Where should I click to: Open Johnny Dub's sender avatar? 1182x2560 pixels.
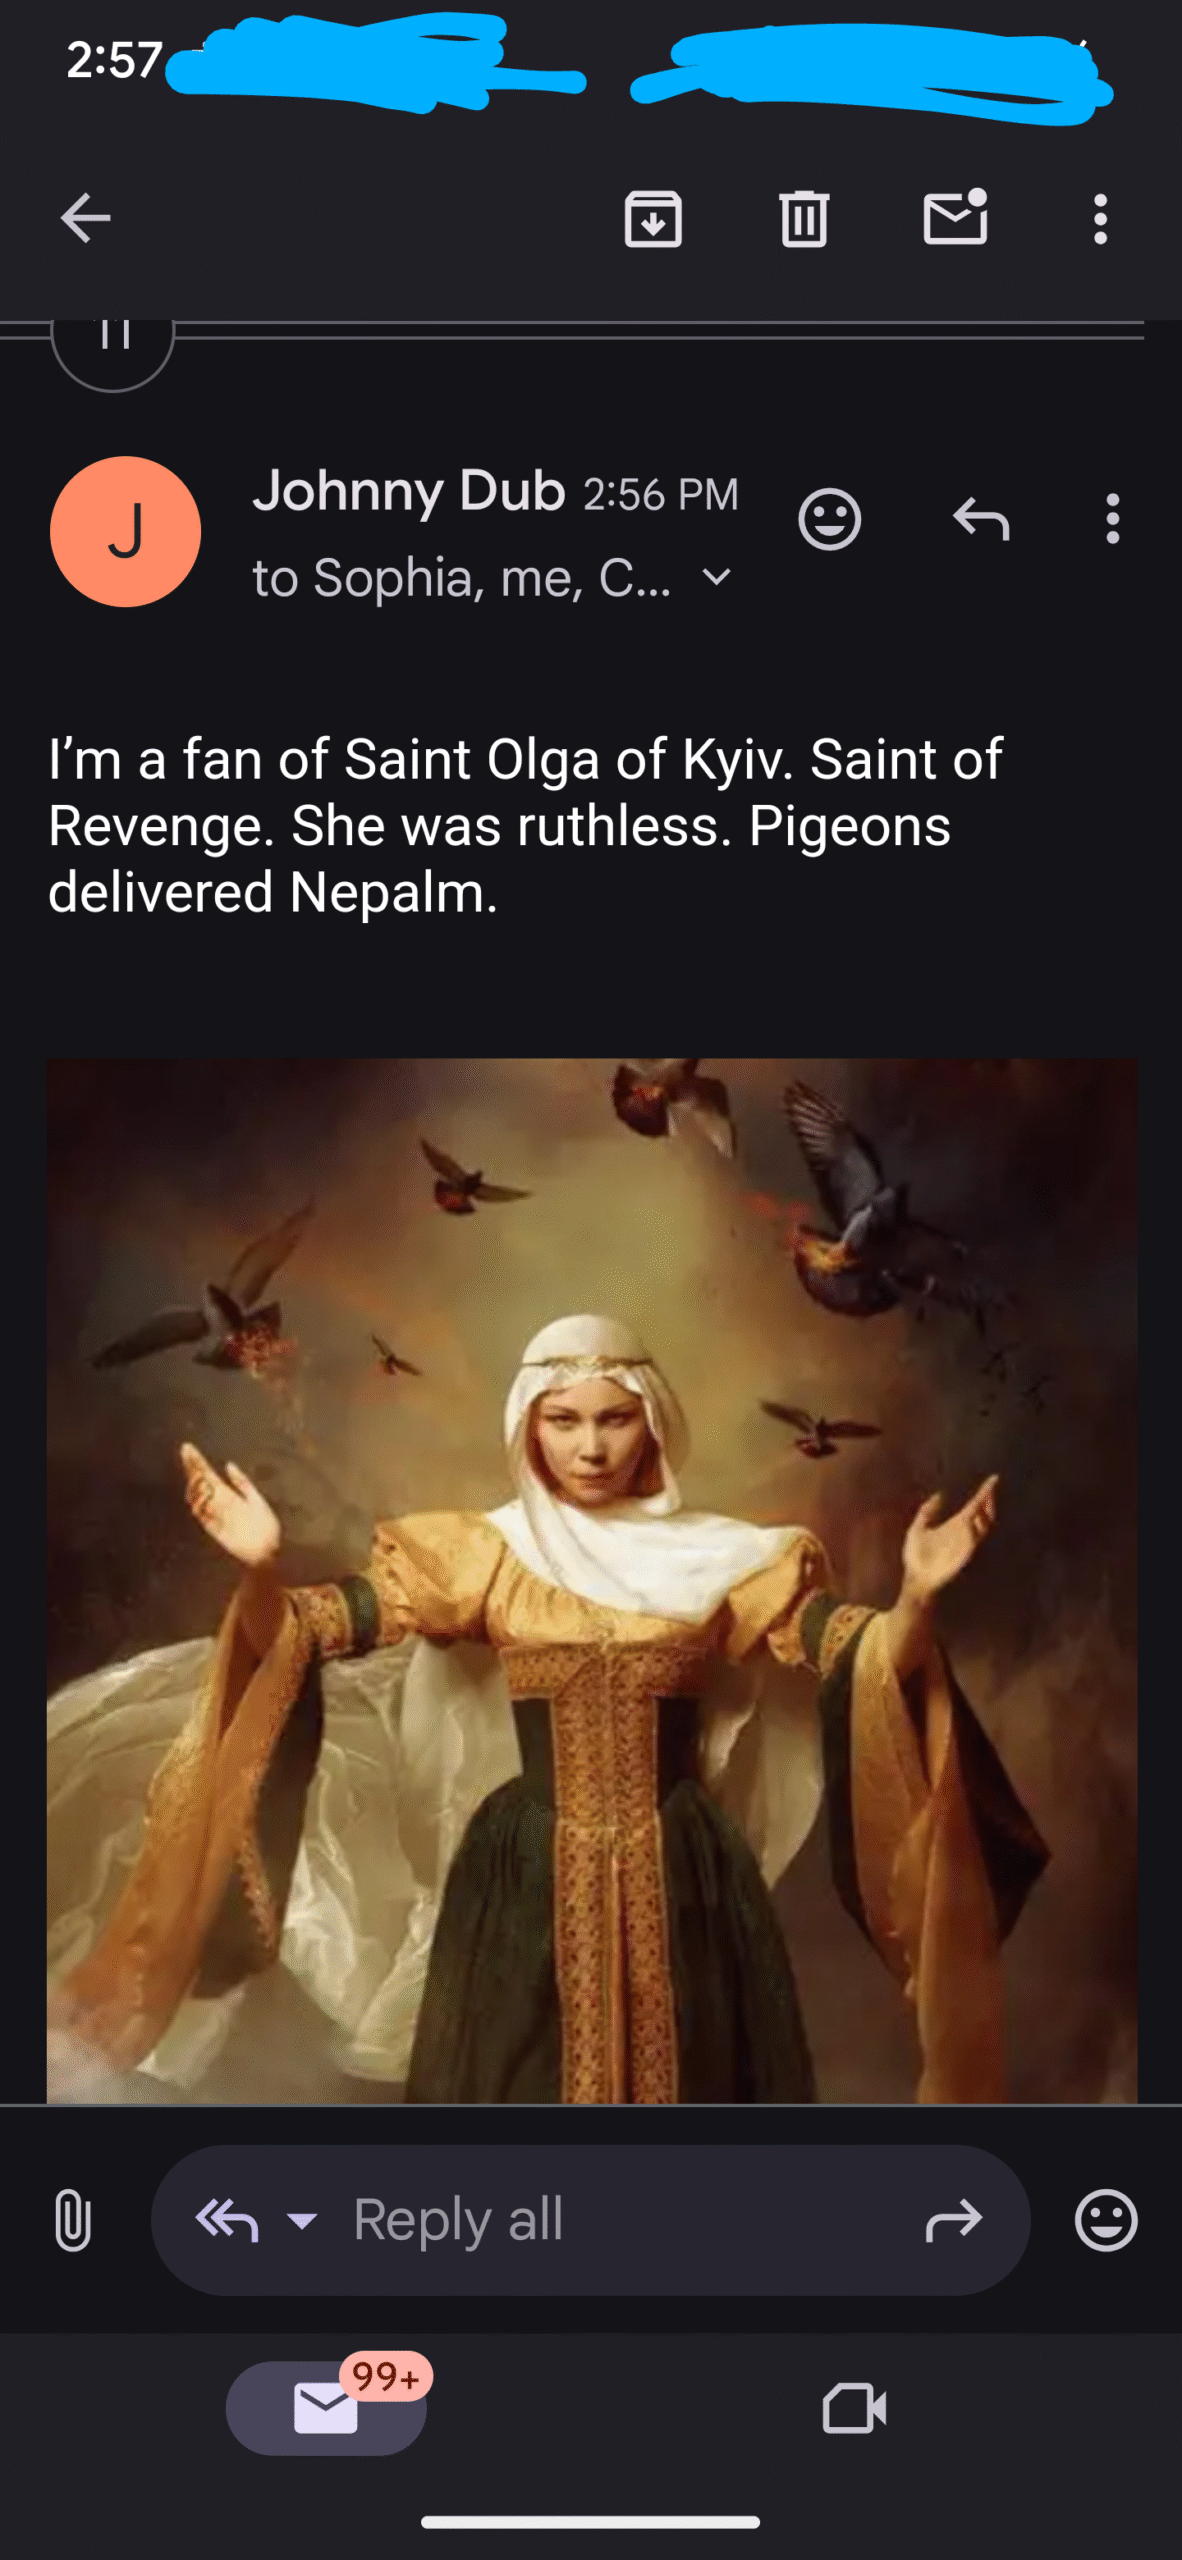pos(125,531)
